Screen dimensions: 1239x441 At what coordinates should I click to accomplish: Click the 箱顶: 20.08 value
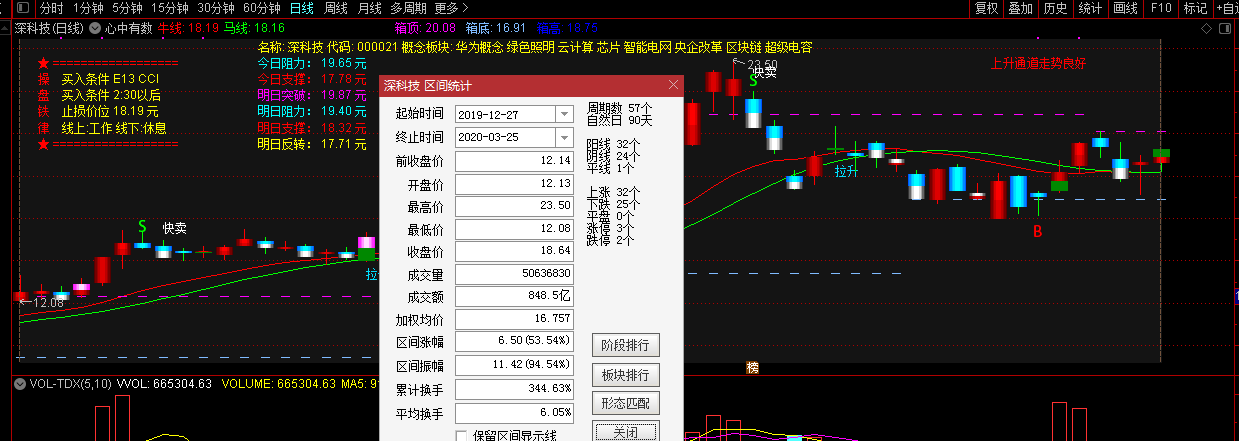coord(425,28)
